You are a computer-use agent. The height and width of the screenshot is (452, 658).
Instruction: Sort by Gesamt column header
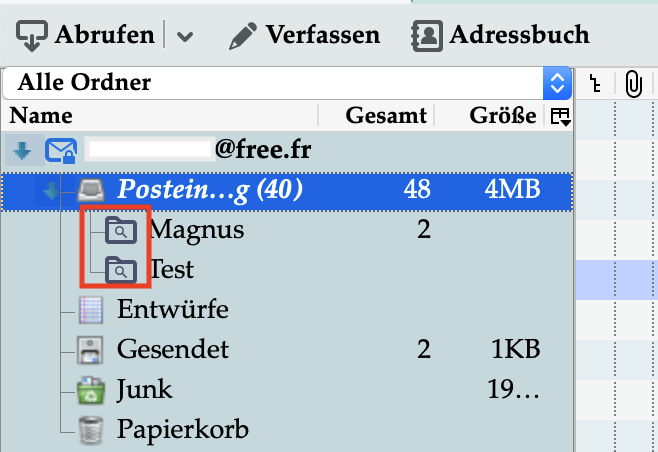[386, 116]
